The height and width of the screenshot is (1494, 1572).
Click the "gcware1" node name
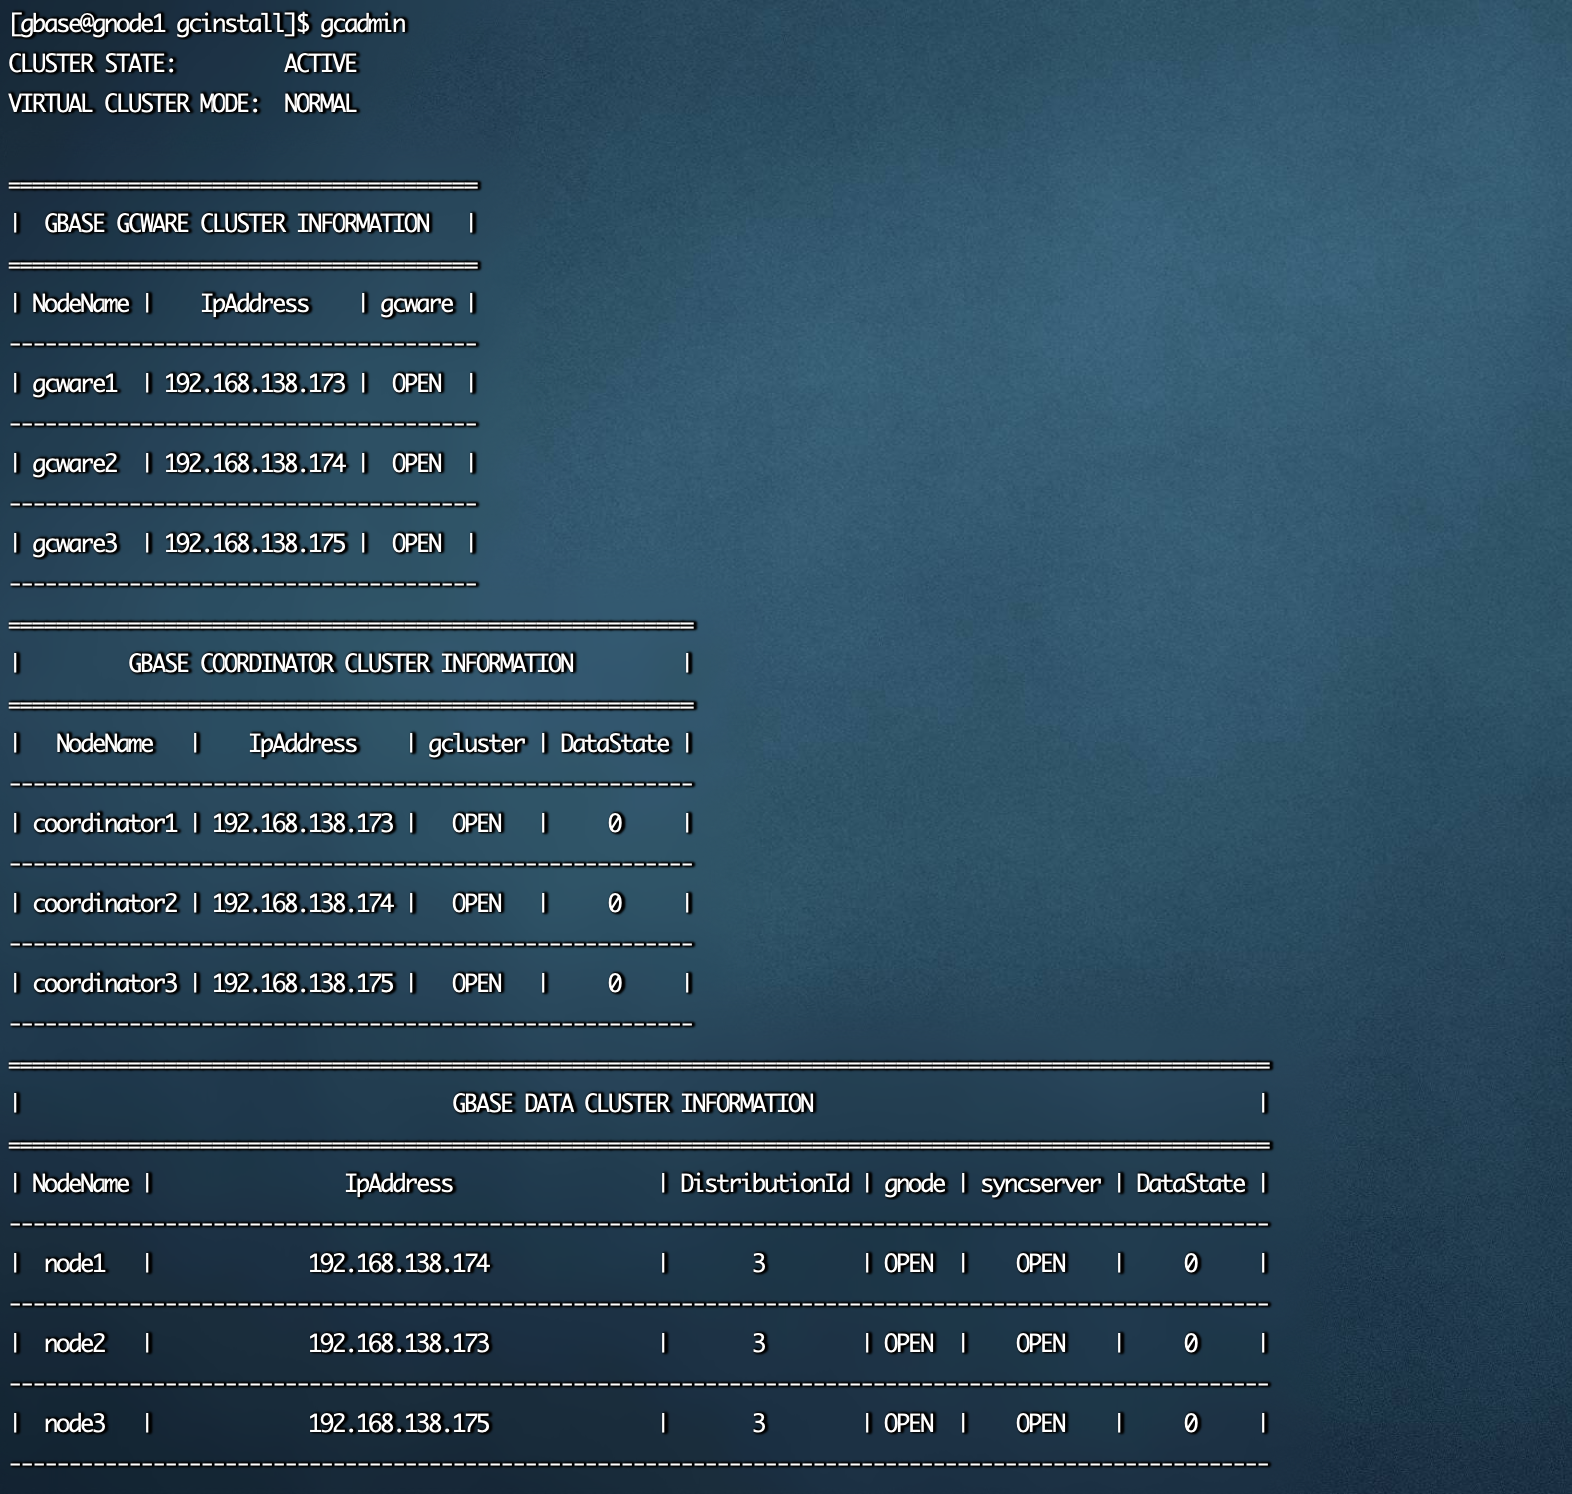pos(75,384)
